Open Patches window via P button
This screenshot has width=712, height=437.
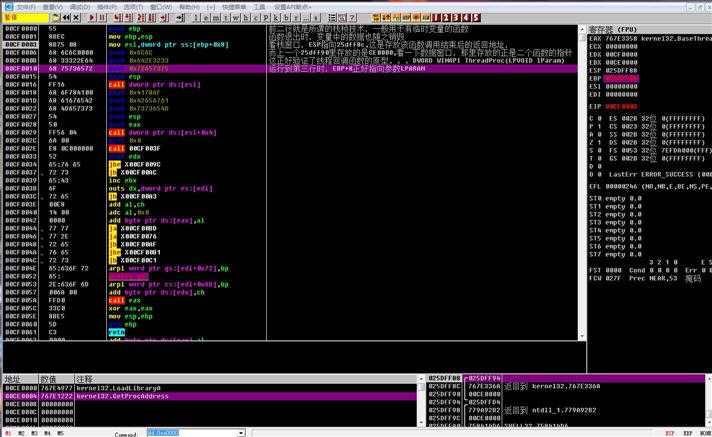pyautogui.click(x=266, y=18)
